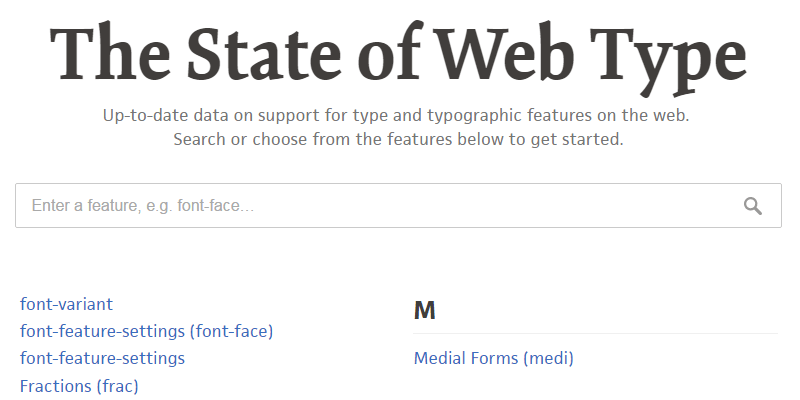
Task: Click the (medi) abbreviation in Medial Forms
Action: (548, 358)
